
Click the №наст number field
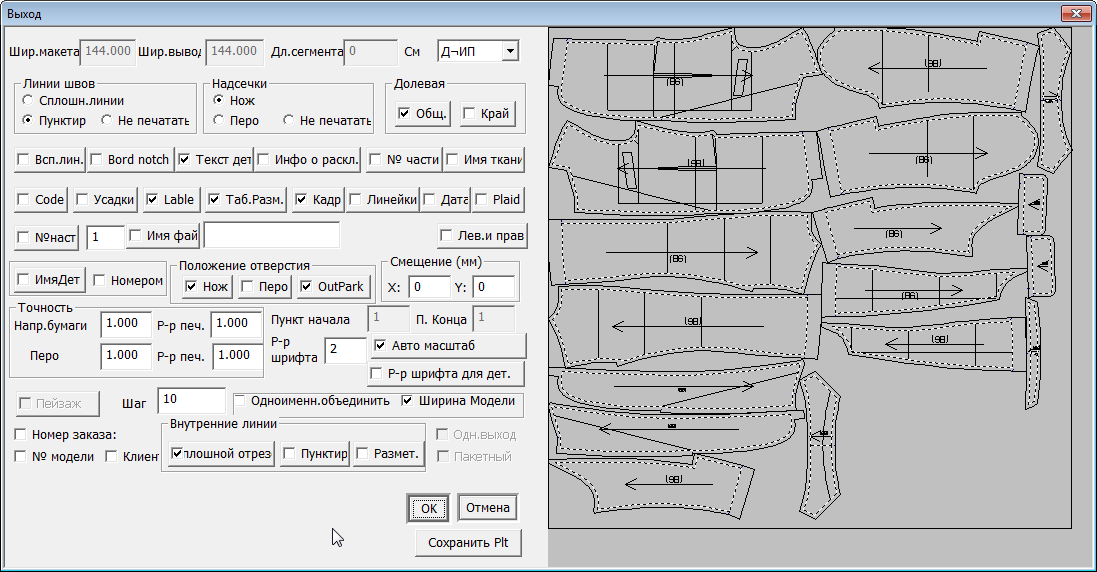[105, 237]
